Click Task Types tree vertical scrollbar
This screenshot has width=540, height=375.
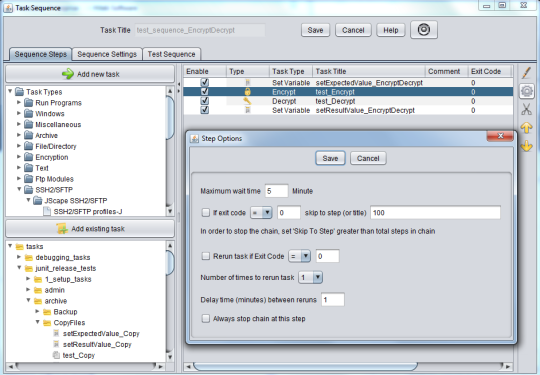tap(170, 151)
